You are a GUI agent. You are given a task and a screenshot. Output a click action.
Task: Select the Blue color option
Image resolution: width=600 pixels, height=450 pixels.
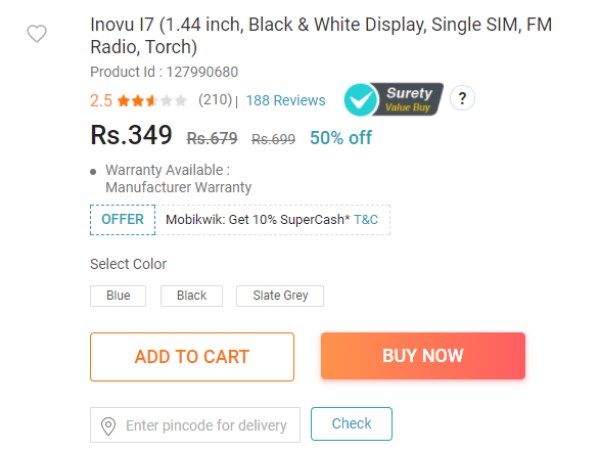click(118, 296)
